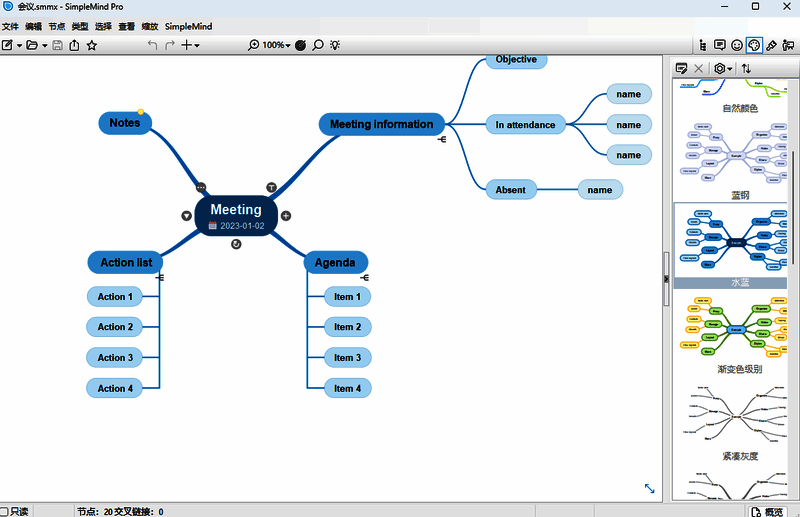Open the outline tree panel

[701, 45]
